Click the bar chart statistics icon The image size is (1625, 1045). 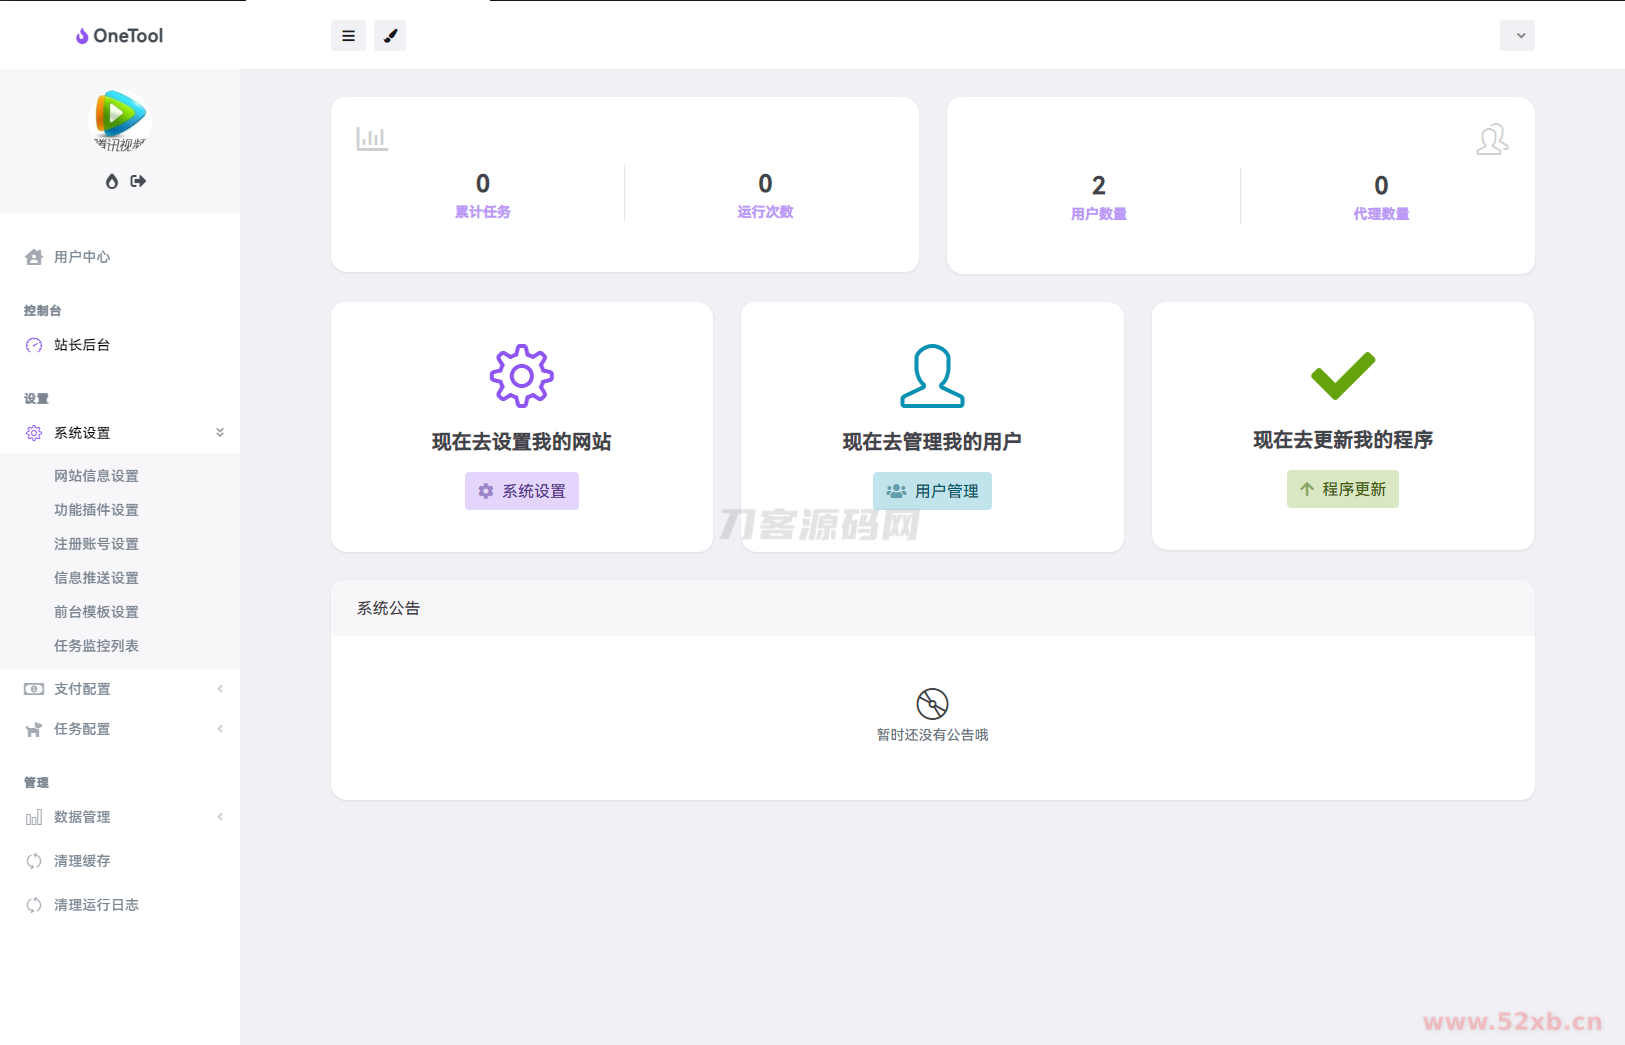coord(372,138)
